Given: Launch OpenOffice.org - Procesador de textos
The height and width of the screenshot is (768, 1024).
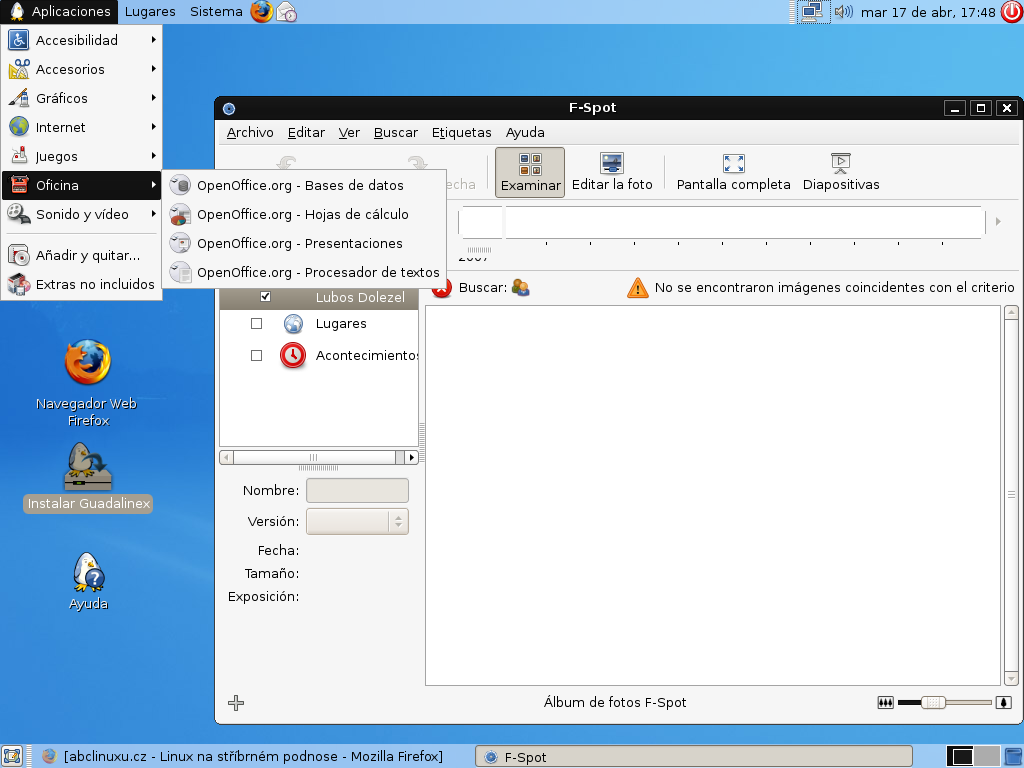Looking at the screenshot, I should tap(304, 272).
